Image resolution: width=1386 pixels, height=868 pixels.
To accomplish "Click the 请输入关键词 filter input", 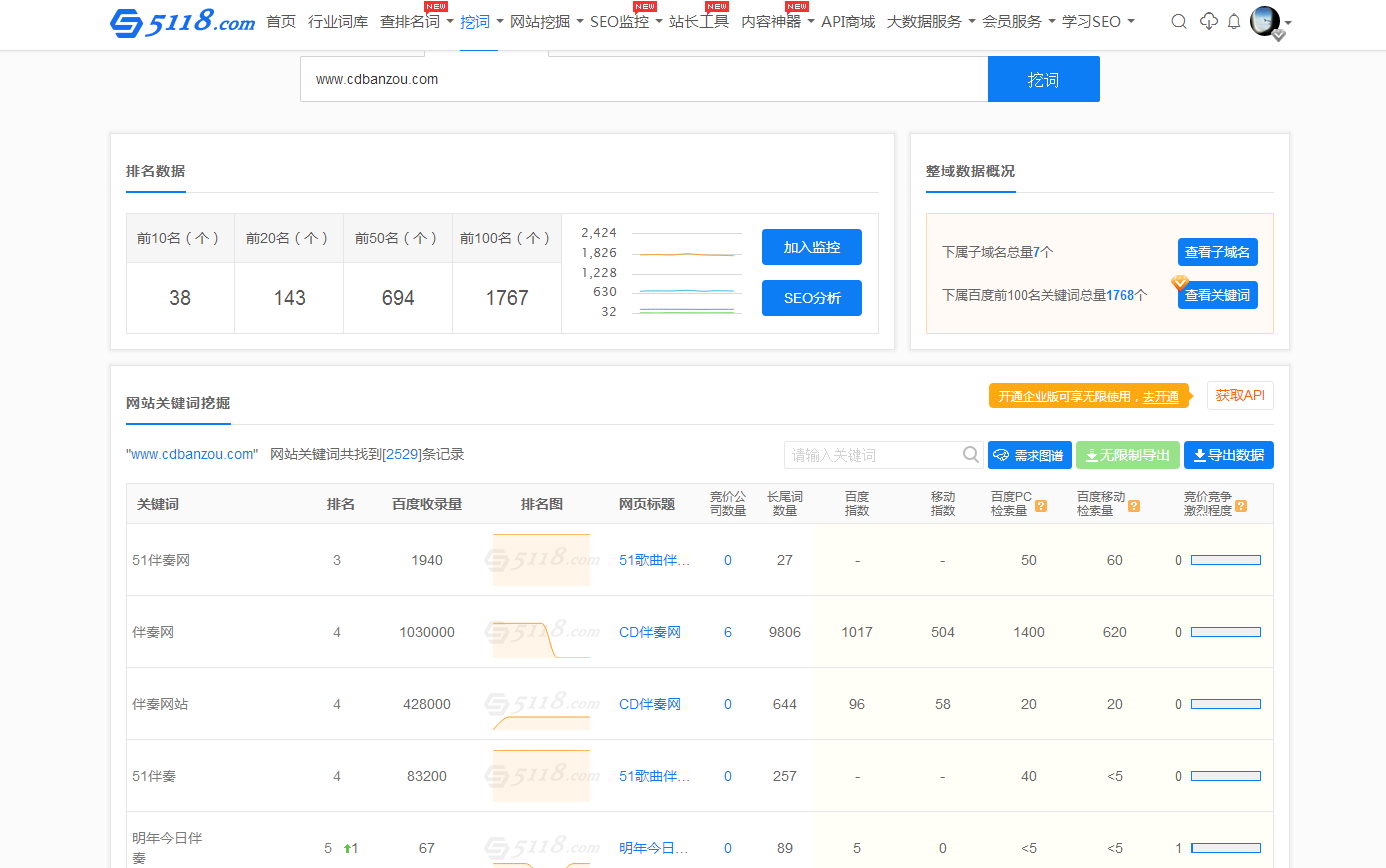I will pyautogui.click(x=873, y=455).
